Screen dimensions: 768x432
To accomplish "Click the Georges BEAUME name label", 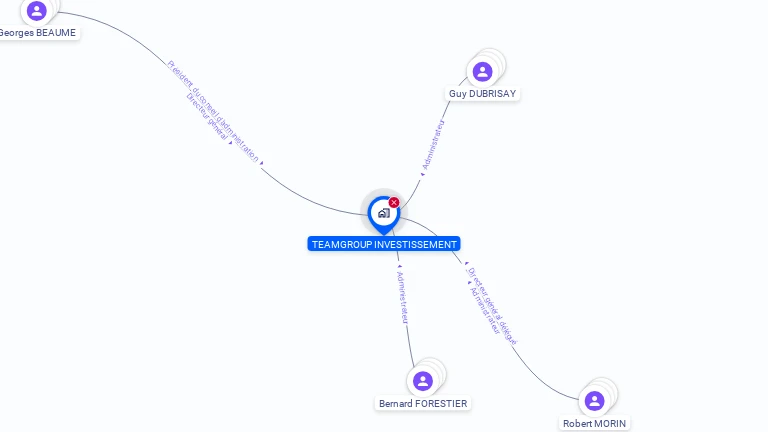I will [38, 33].
